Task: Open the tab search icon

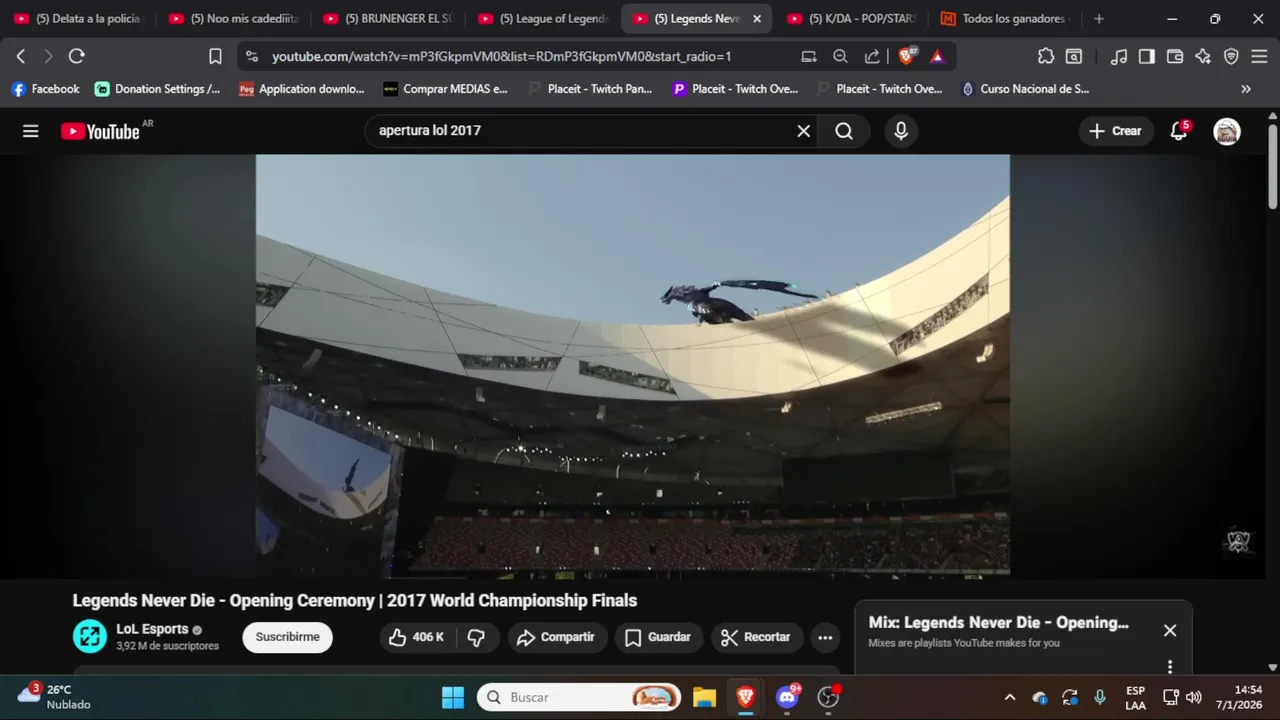Action: [x=1074, y=56]
